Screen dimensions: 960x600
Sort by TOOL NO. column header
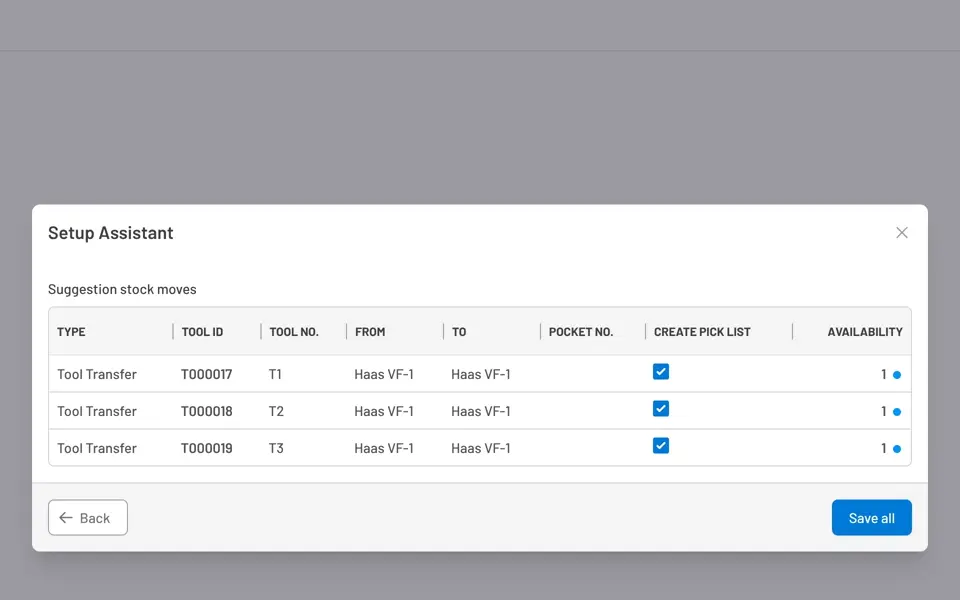[294, 332]
